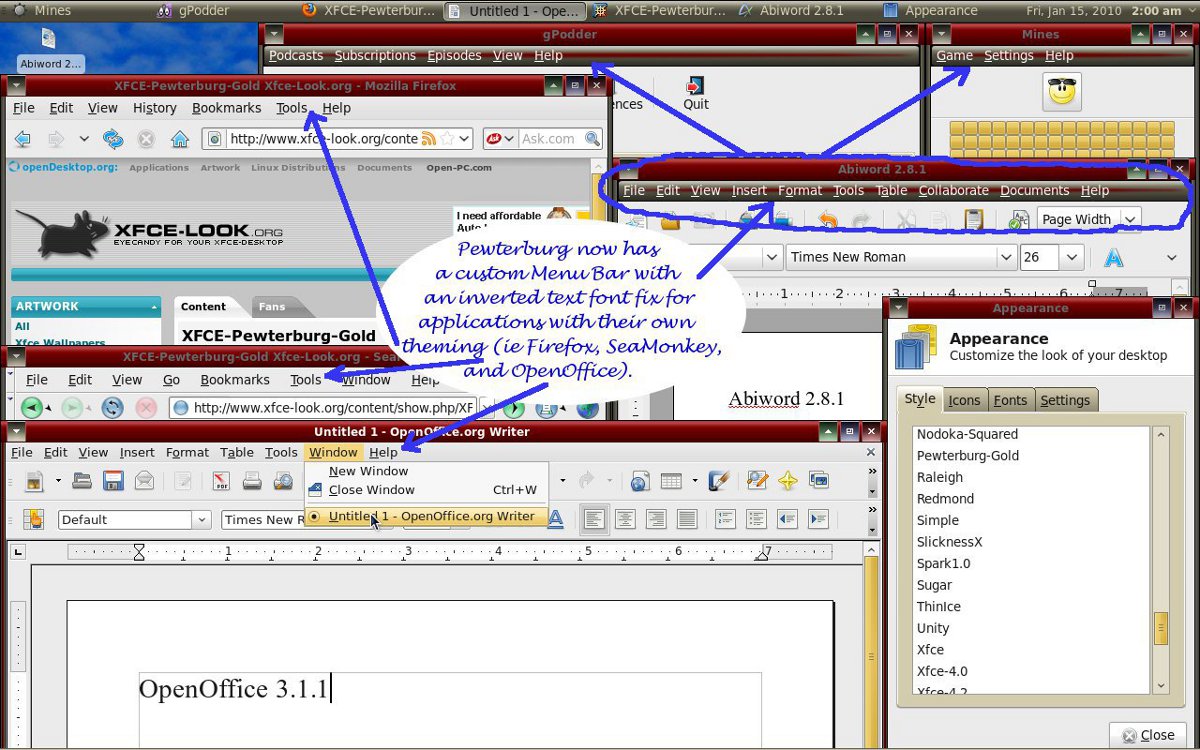The height and width of the screenshot is (750, 1200).
Task: Click SeaMonkey green back button
Action: click(x=33, y=408)
